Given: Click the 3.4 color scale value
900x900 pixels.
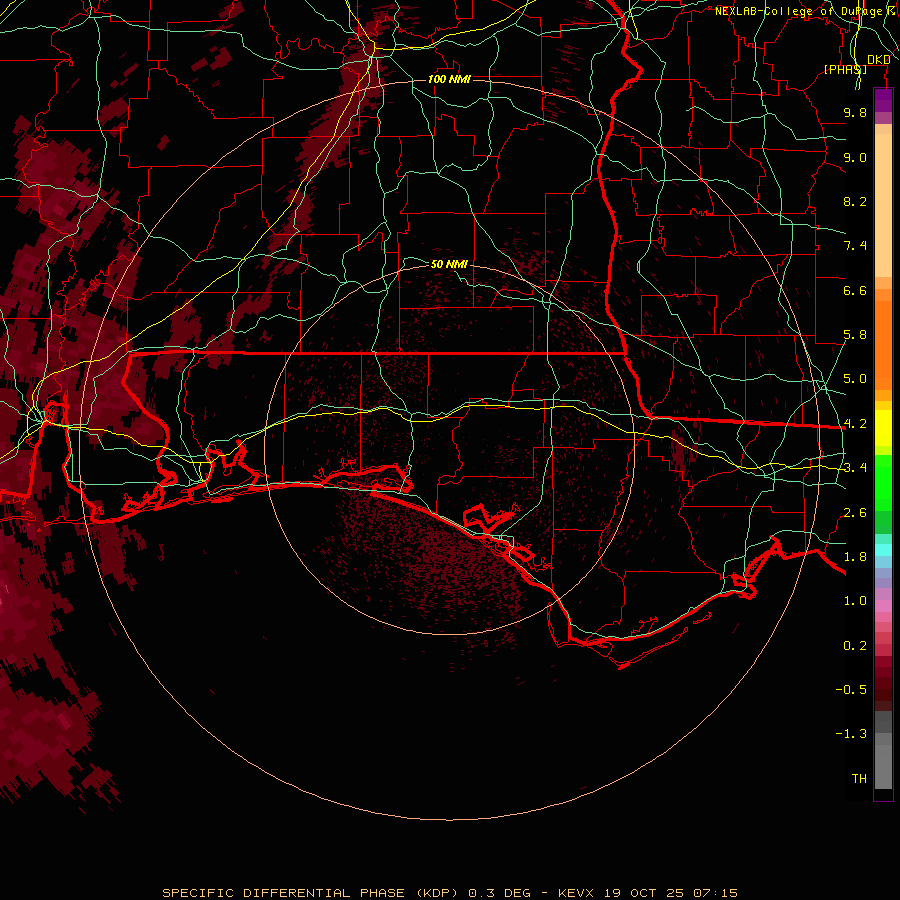Looking at the screenshot, I should point(855,468).
